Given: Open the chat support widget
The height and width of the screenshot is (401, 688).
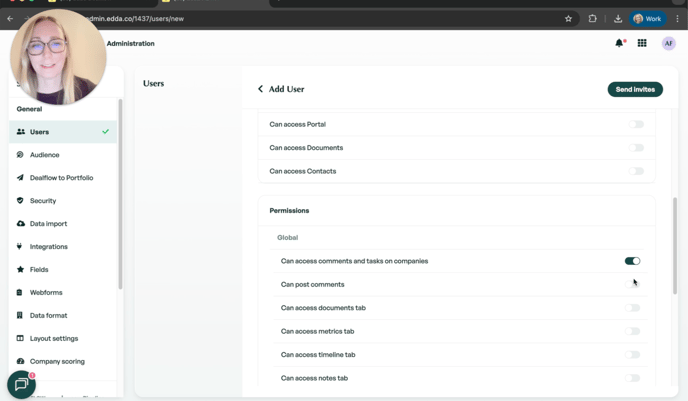Looking at the screenshot, I should pyautogui.click(x=21, y=385).
